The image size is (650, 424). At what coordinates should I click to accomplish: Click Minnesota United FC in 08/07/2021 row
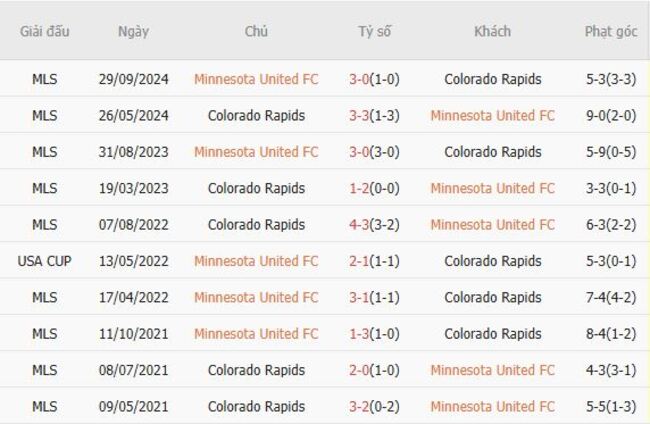click(x=492, y=370)
